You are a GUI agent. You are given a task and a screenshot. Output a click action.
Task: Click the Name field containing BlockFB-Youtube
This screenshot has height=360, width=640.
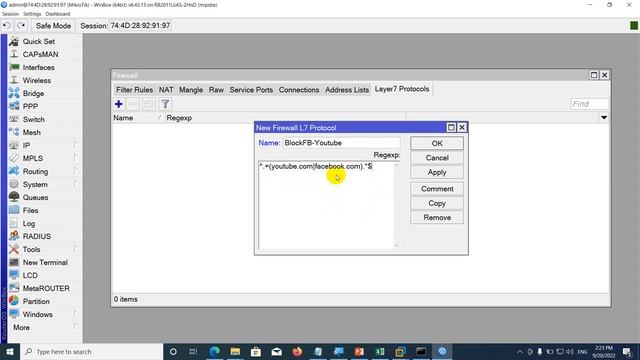[x=341, y=143]
